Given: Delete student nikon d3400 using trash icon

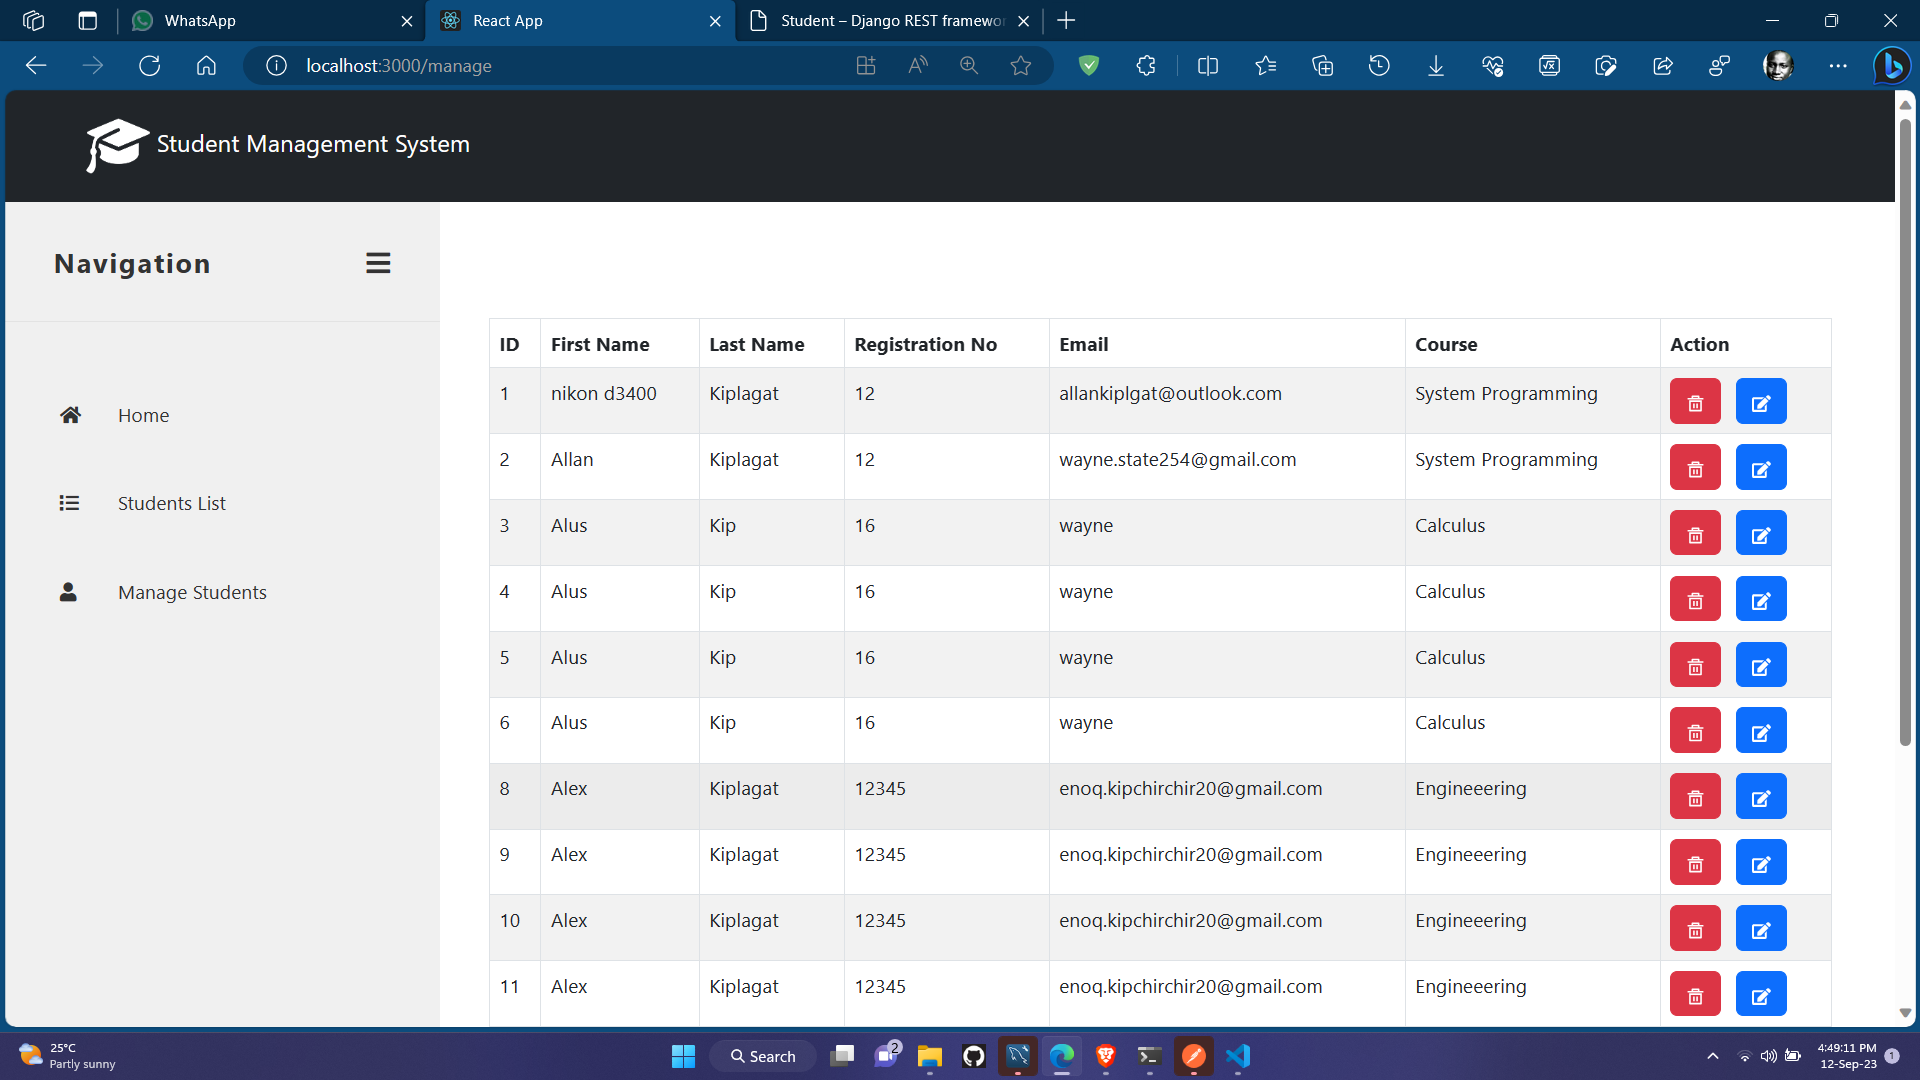Looking at the screenshot, I should (x=1695, y=401).
